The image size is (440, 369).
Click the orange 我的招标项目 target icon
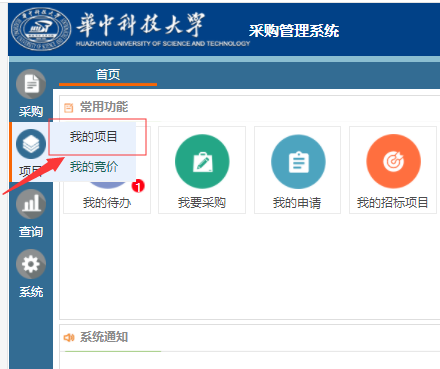click(393, 161)
